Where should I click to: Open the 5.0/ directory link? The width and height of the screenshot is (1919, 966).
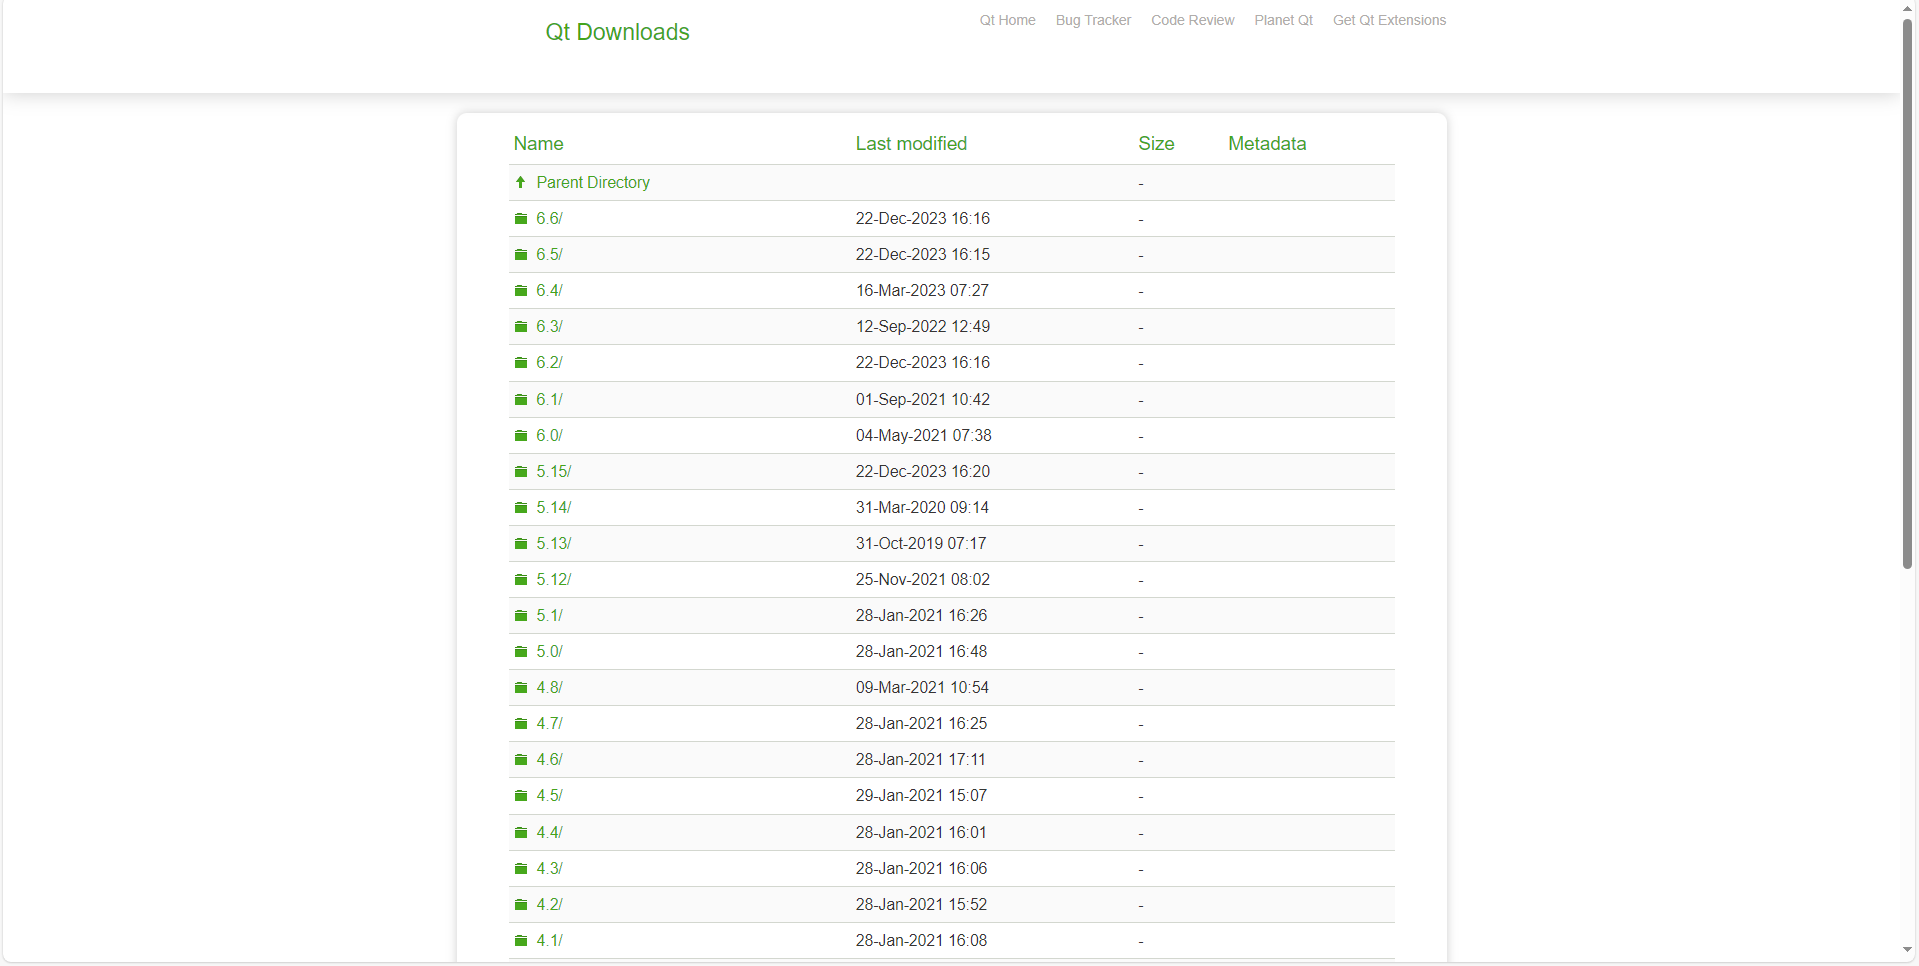coord(549,651)
